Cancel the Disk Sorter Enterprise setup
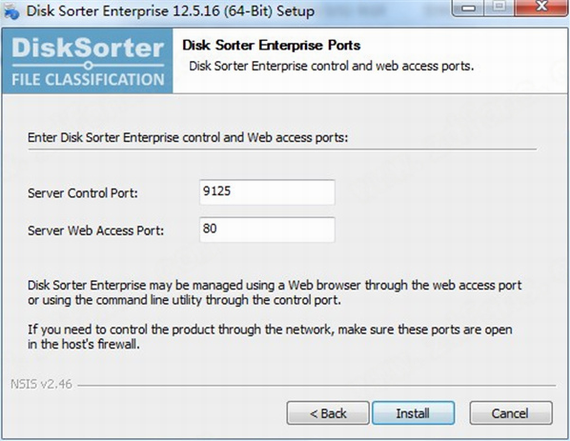Image resolution: width=570 pixels, height=441 pixels. click(511, 413)
